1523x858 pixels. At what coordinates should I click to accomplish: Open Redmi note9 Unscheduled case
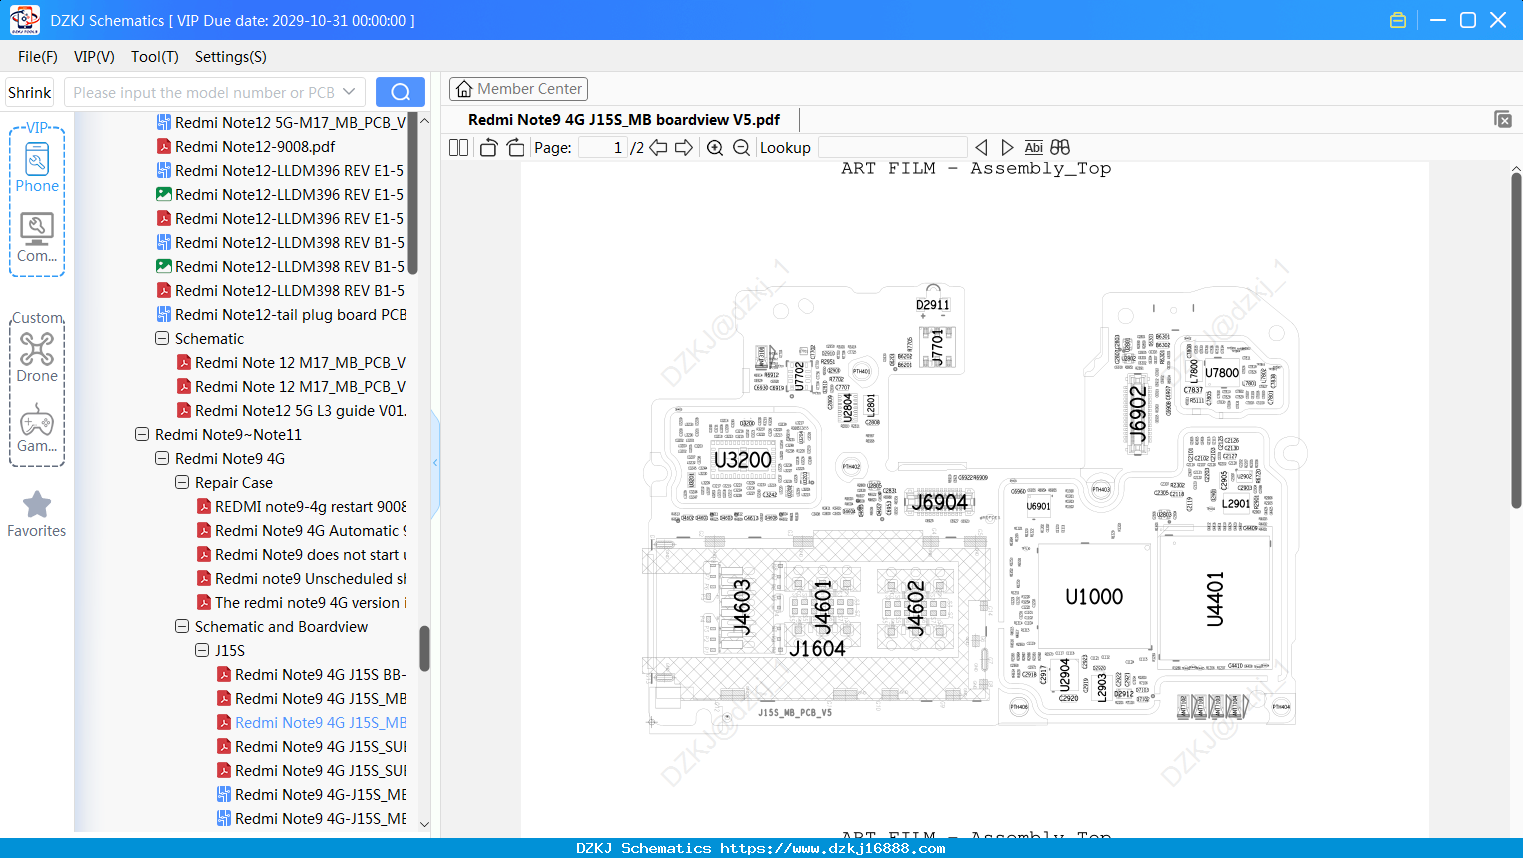tap(302, 578)
